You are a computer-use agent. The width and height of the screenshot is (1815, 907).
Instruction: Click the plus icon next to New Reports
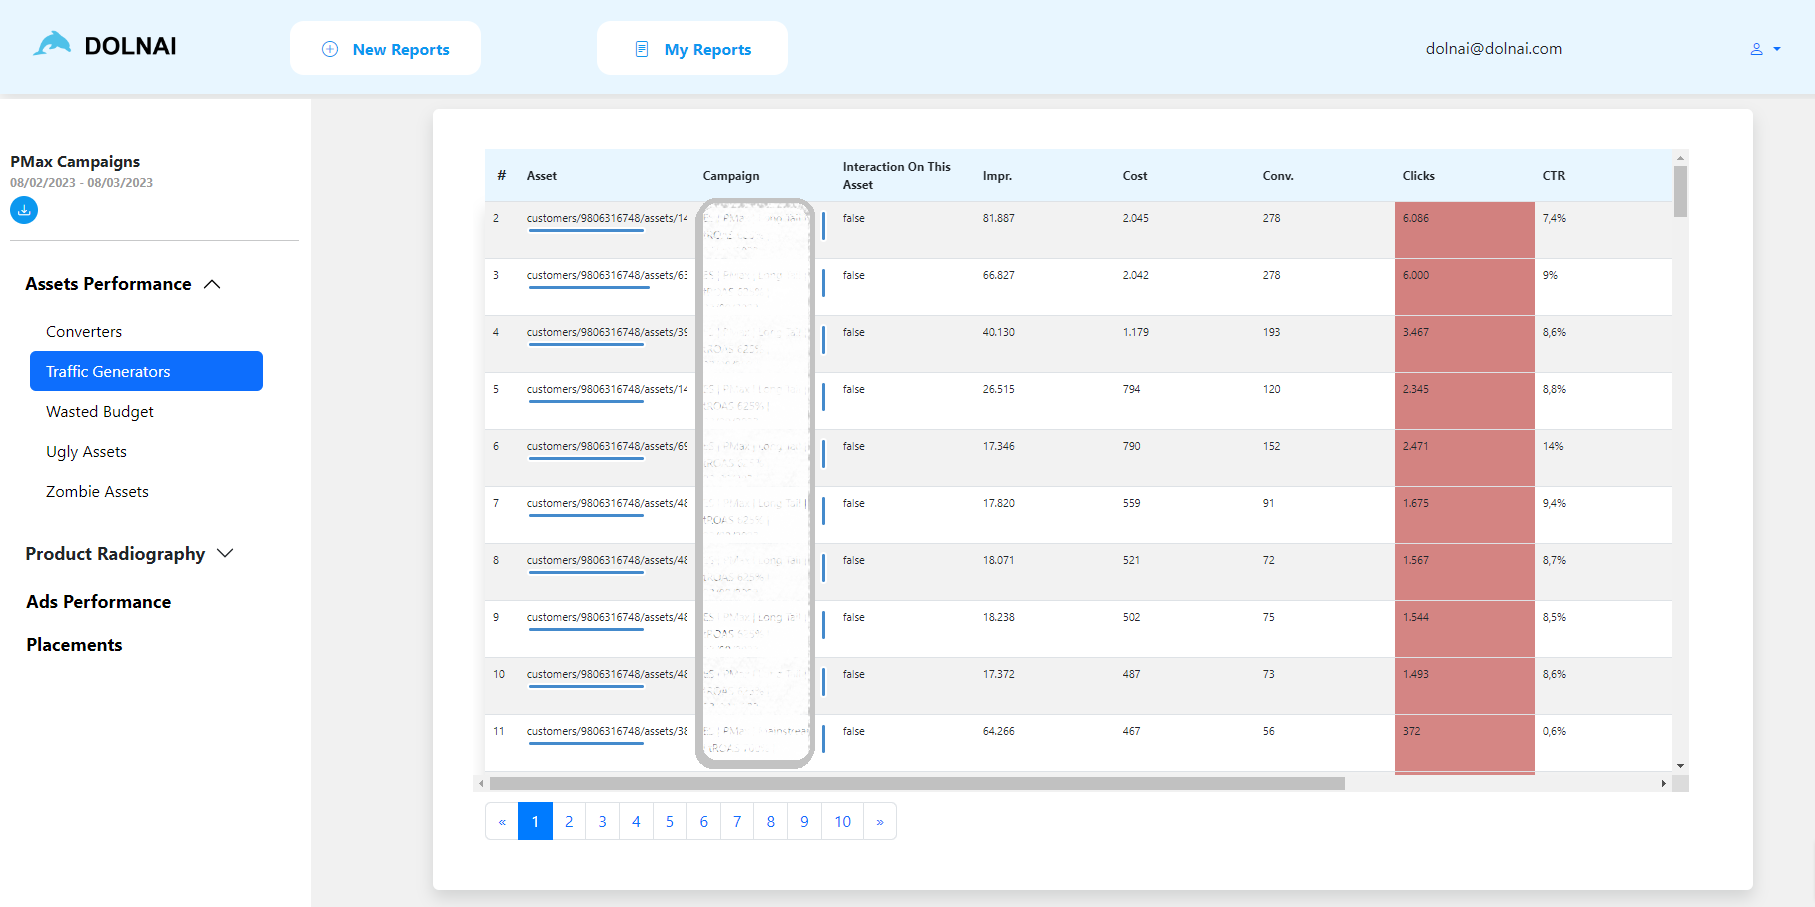tap(329, 48)
